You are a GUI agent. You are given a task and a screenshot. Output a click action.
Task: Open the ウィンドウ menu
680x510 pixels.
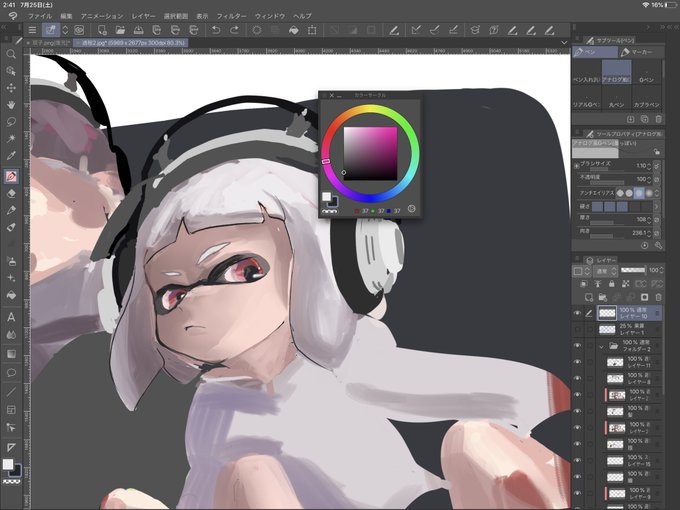pyautogui.click(x=270, y=16)
